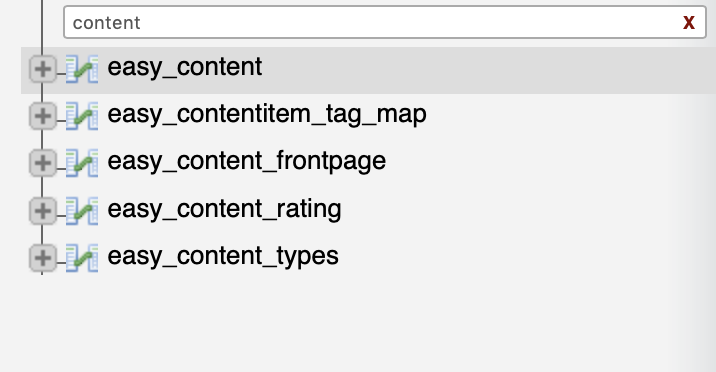716x372 pixels.
Task: Click the easy_content table icon
Action: [82, 69]
